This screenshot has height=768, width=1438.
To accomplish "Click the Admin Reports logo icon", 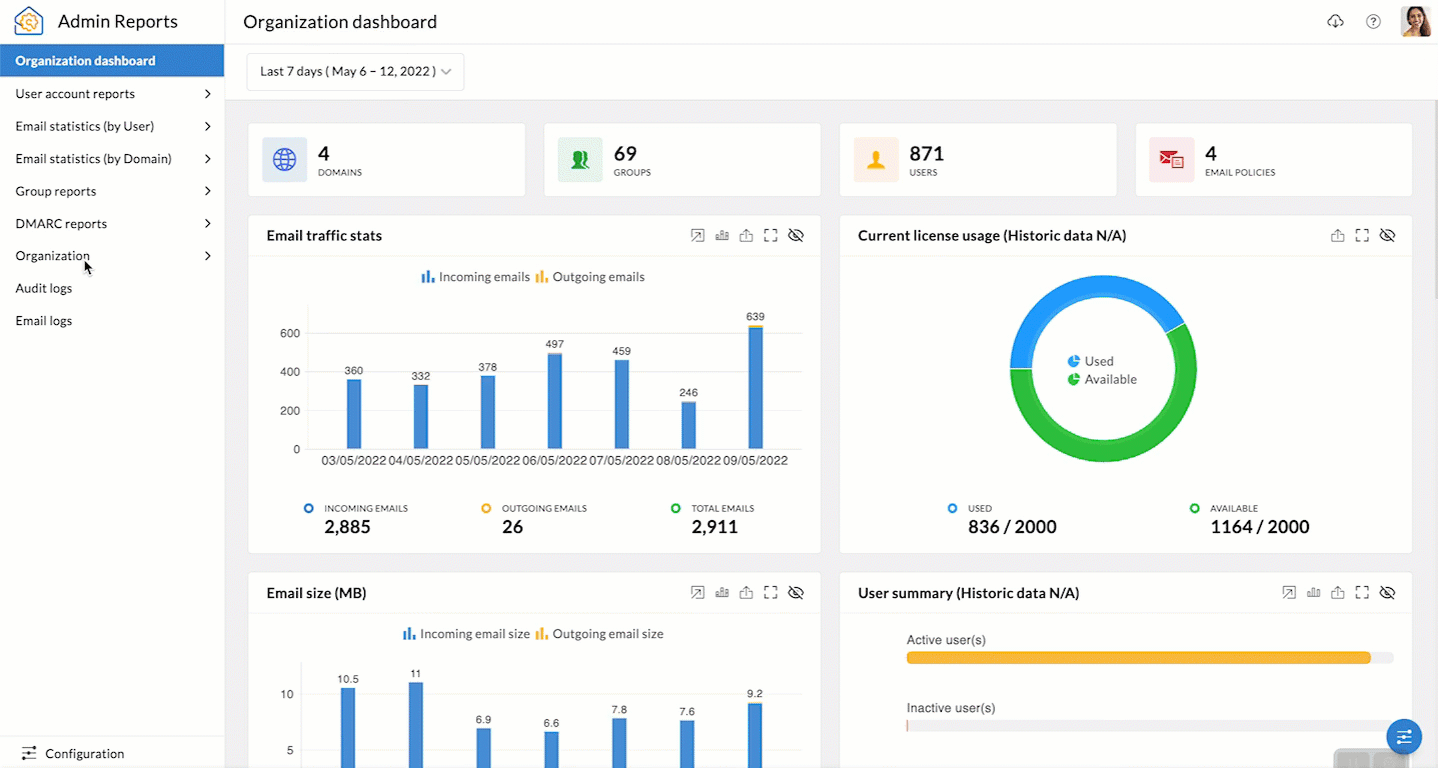I will tap(28, 20).
